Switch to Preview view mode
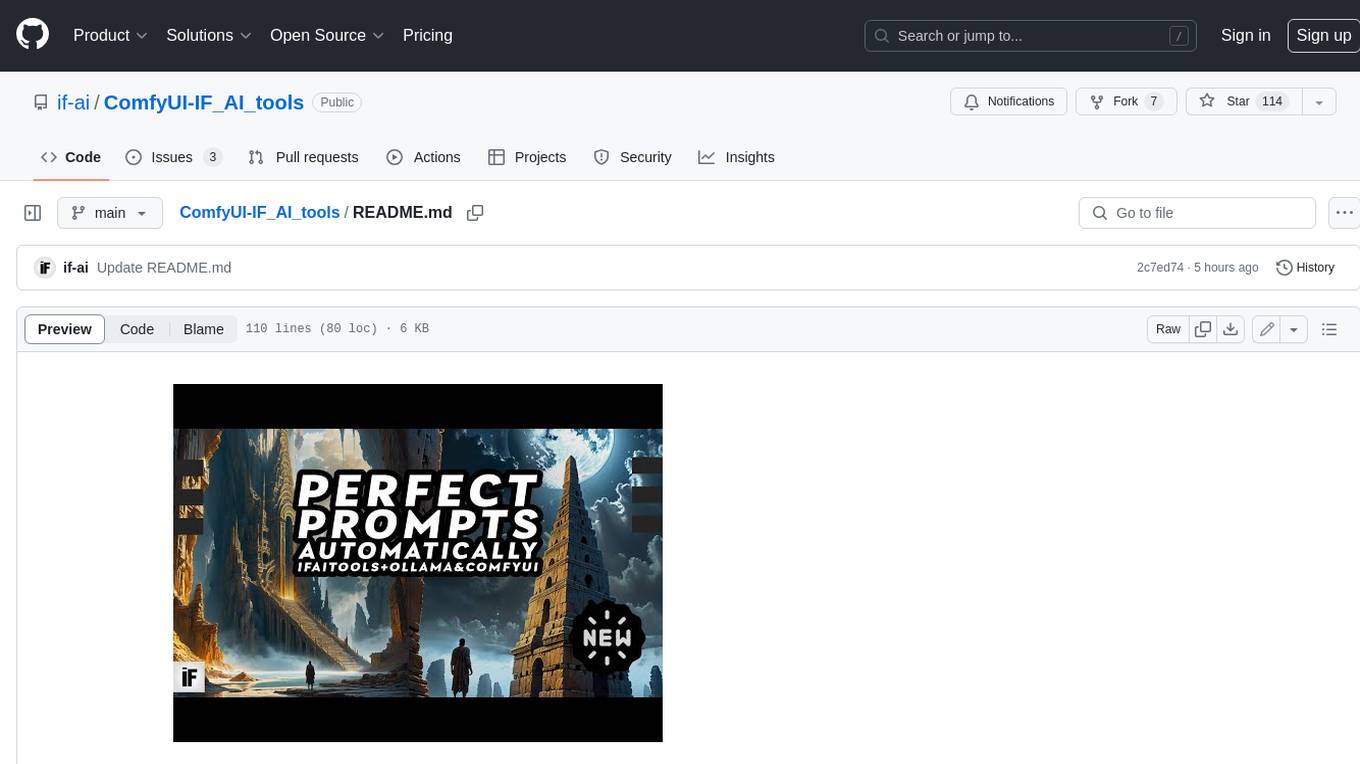 tap(65, 329)
